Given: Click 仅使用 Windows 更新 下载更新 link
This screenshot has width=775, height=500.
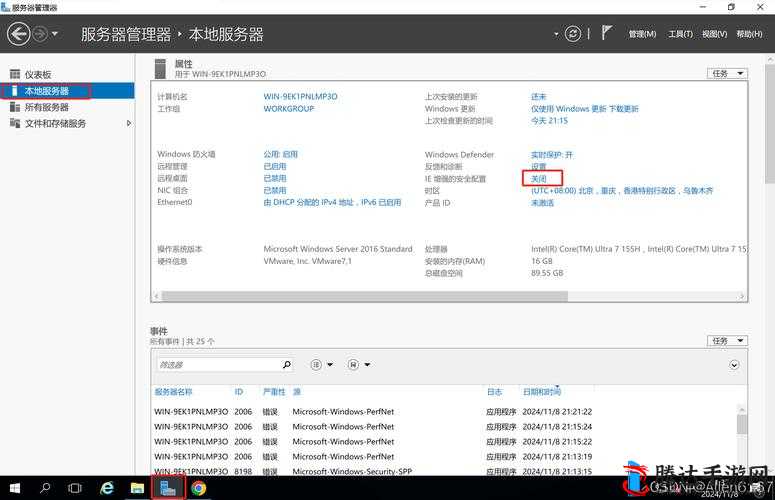Looking at the screenshot, I should click(585, 109).
